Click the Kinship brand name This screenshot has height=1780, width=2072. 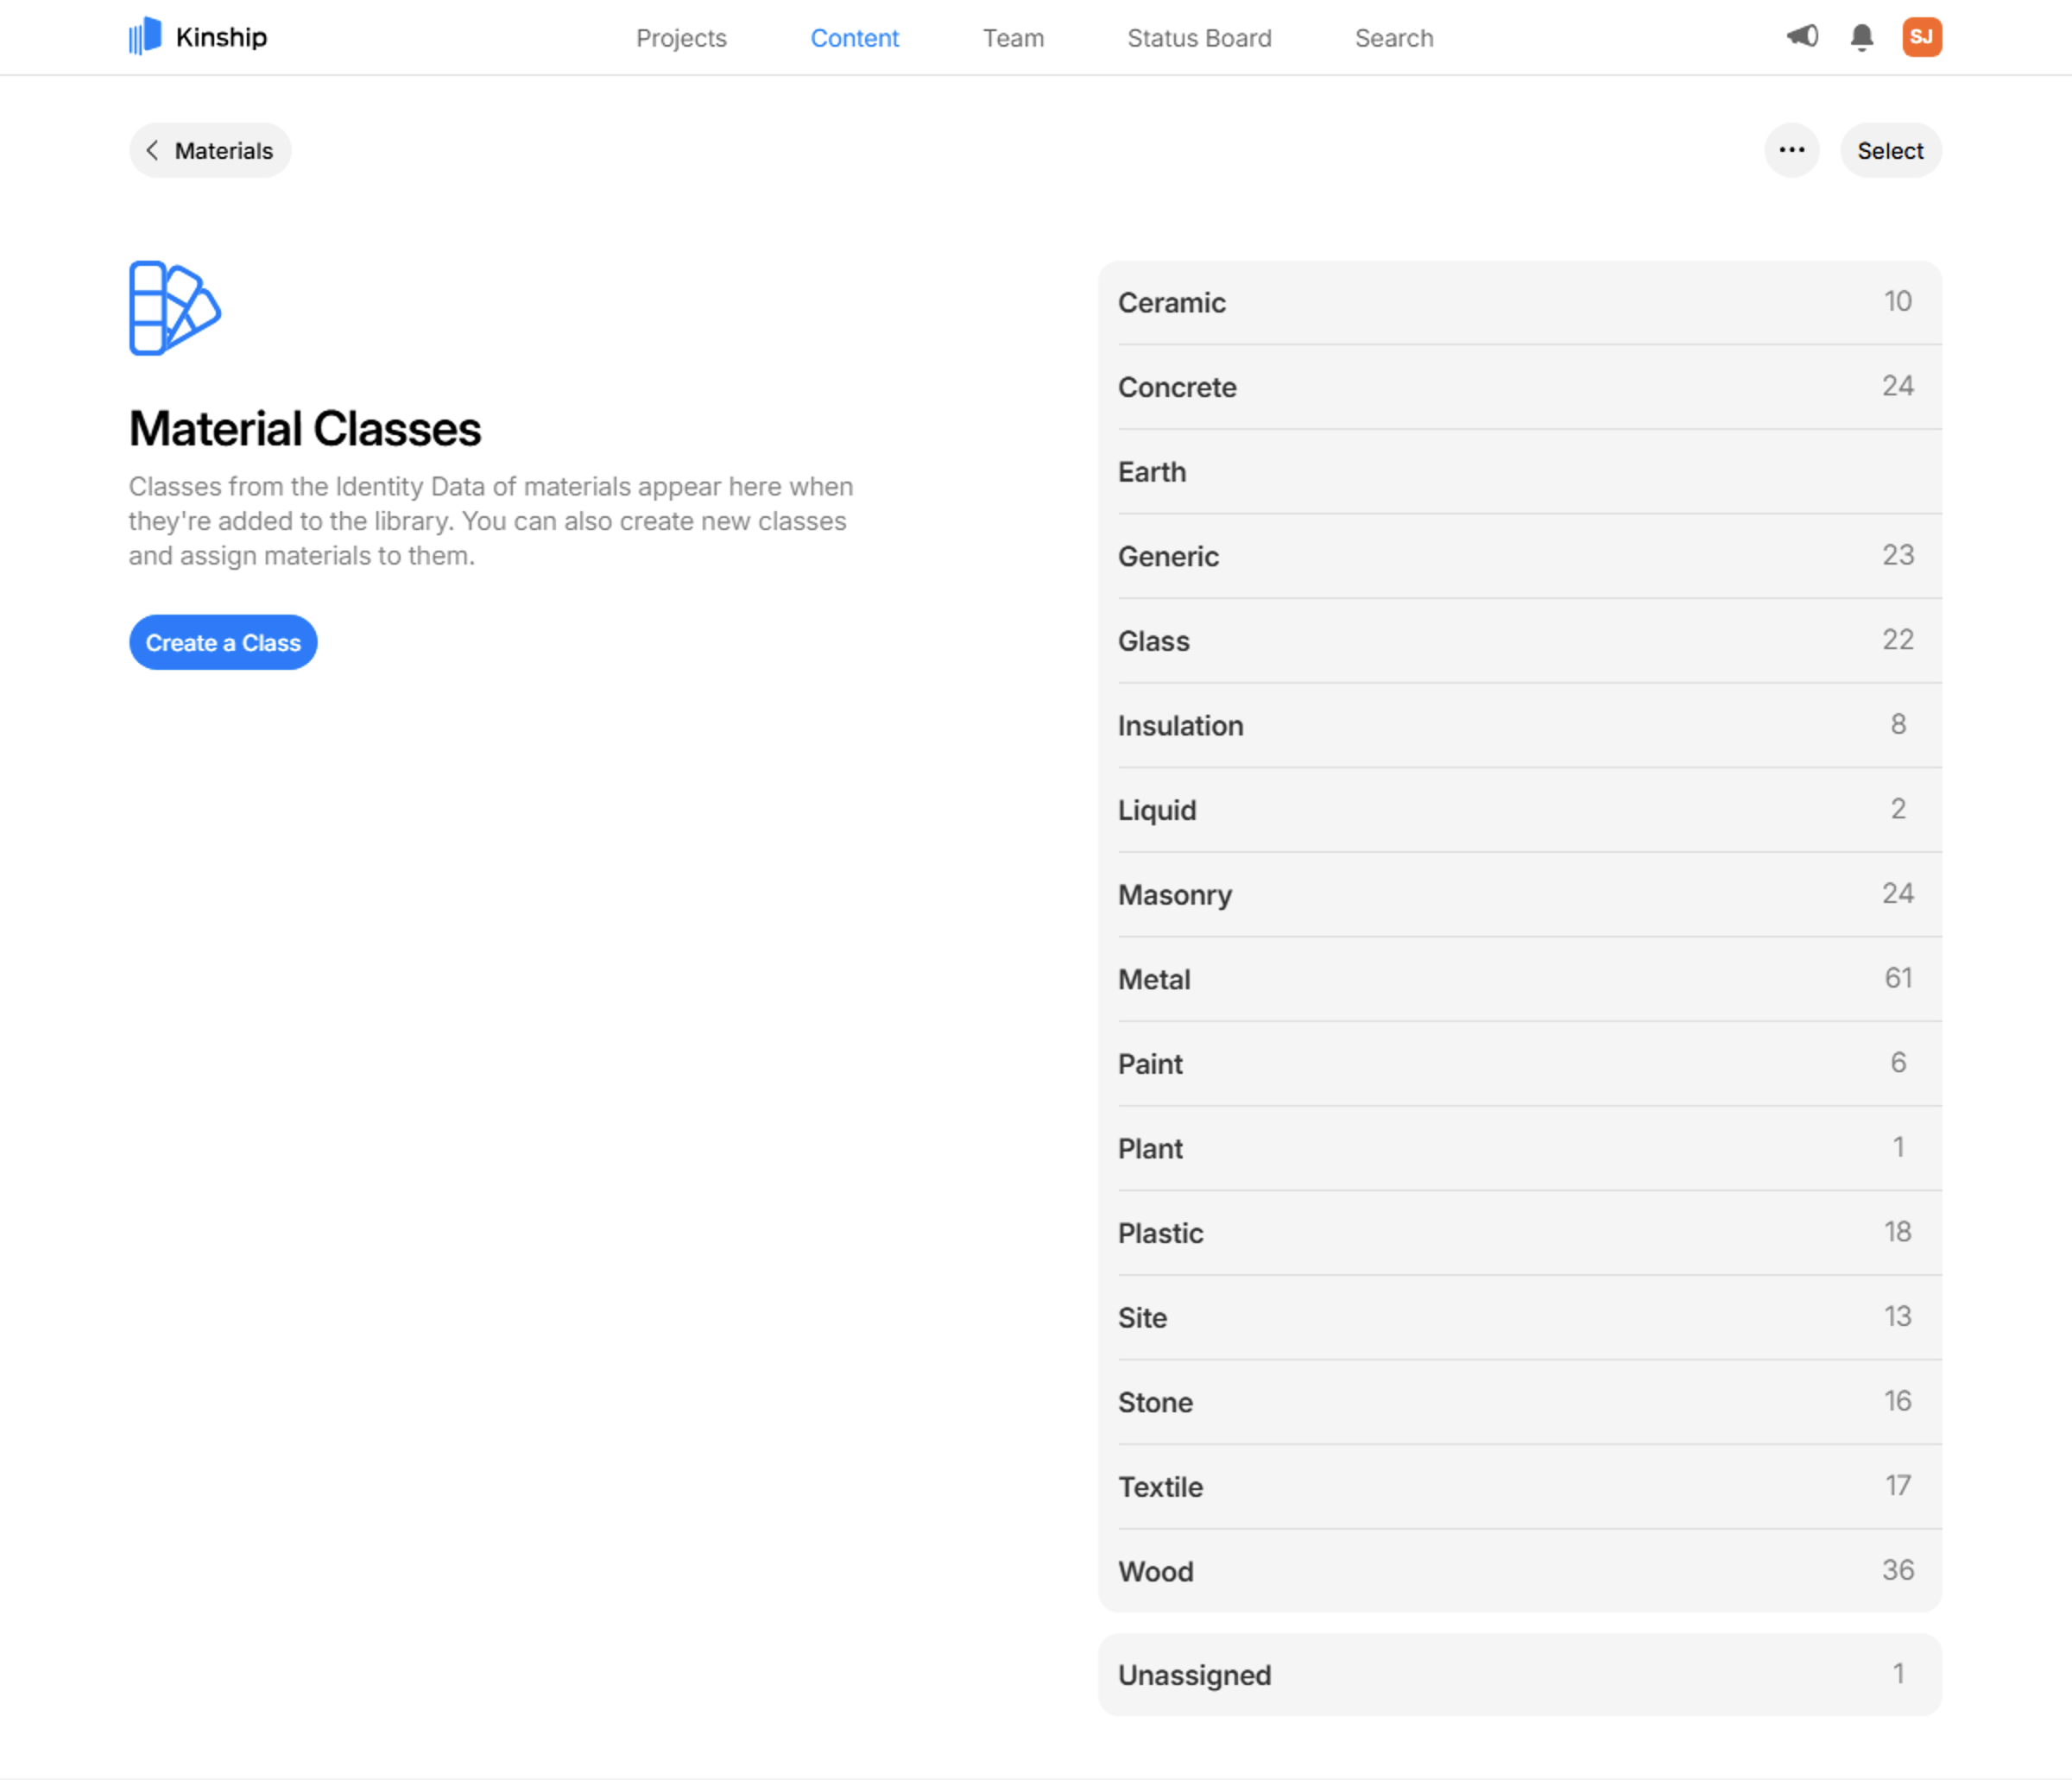click(x=221, y=37)
